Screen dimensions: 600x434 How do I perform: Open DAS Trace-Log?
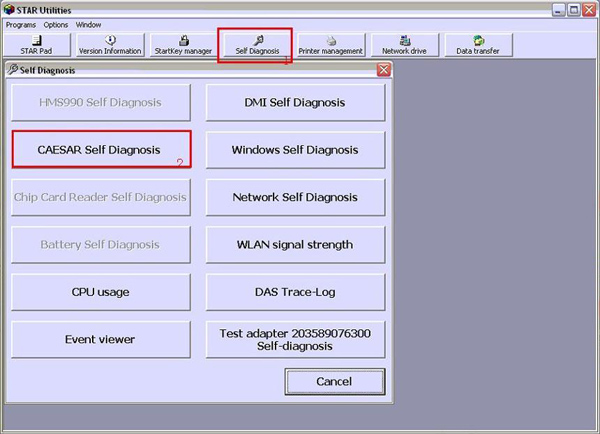click(x=295, y=292)
